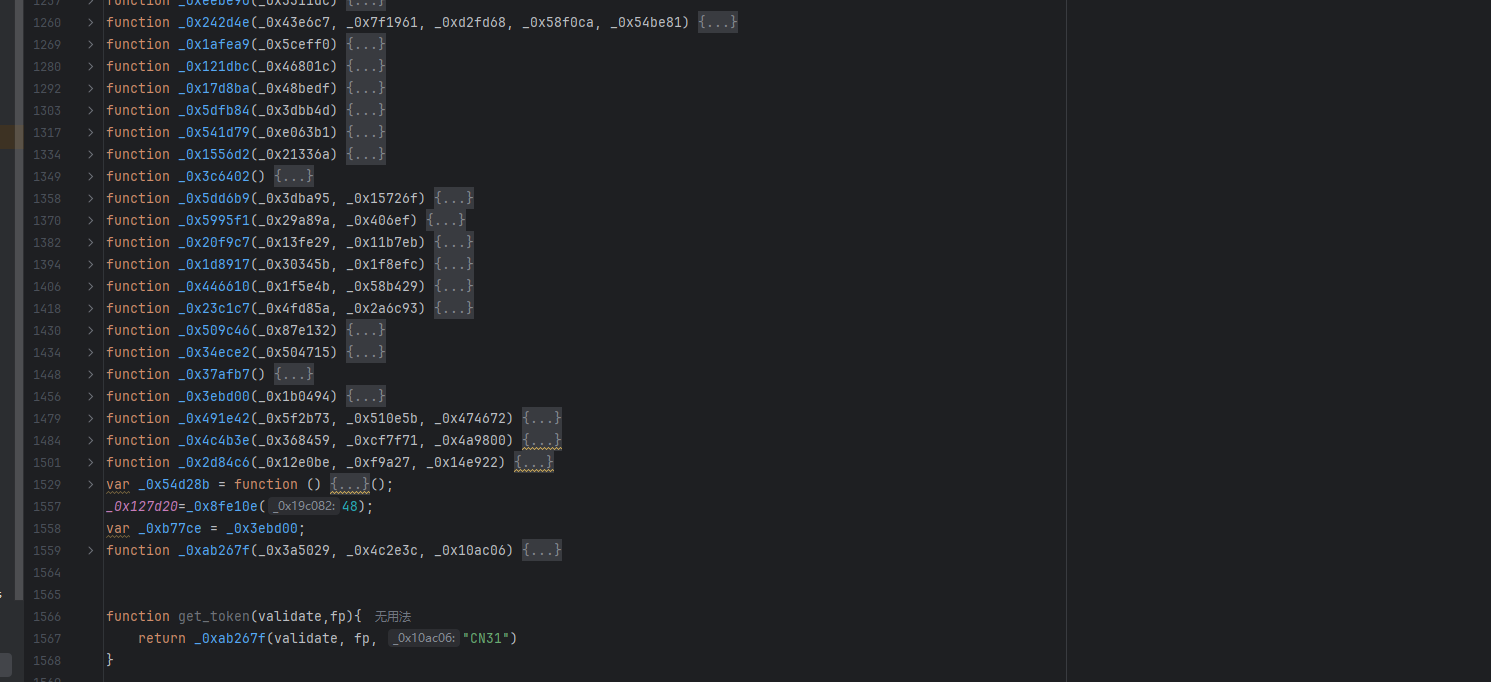Screen dimensions: 1491x682
Task: Expand fold arrow for function _0x5dd6b9
Action: 90,198
